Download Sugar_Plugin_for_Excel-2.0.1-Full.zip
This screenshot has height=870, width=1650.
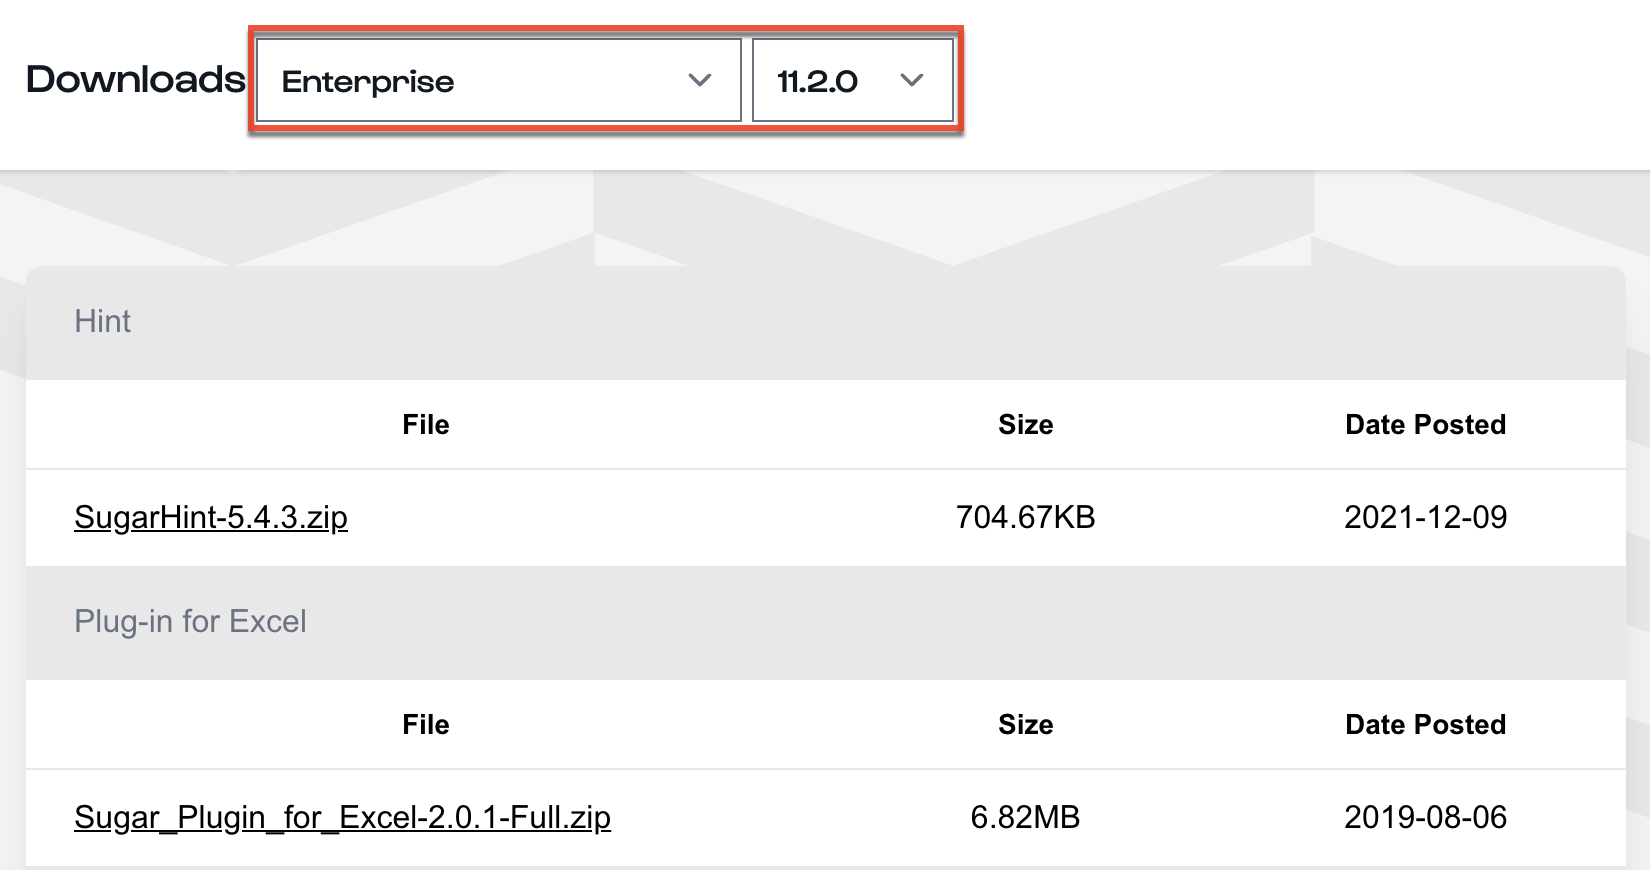coord(342,817)
